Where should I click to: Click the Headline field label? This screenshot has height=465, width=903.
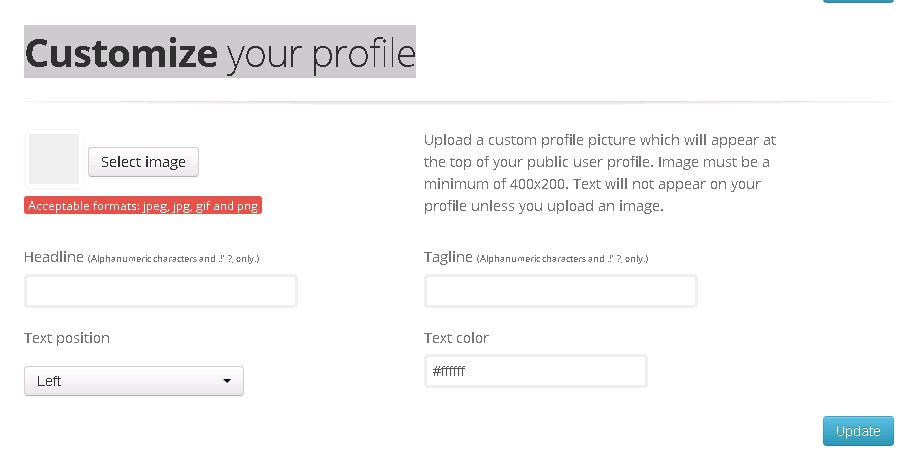tap(53, 257)
